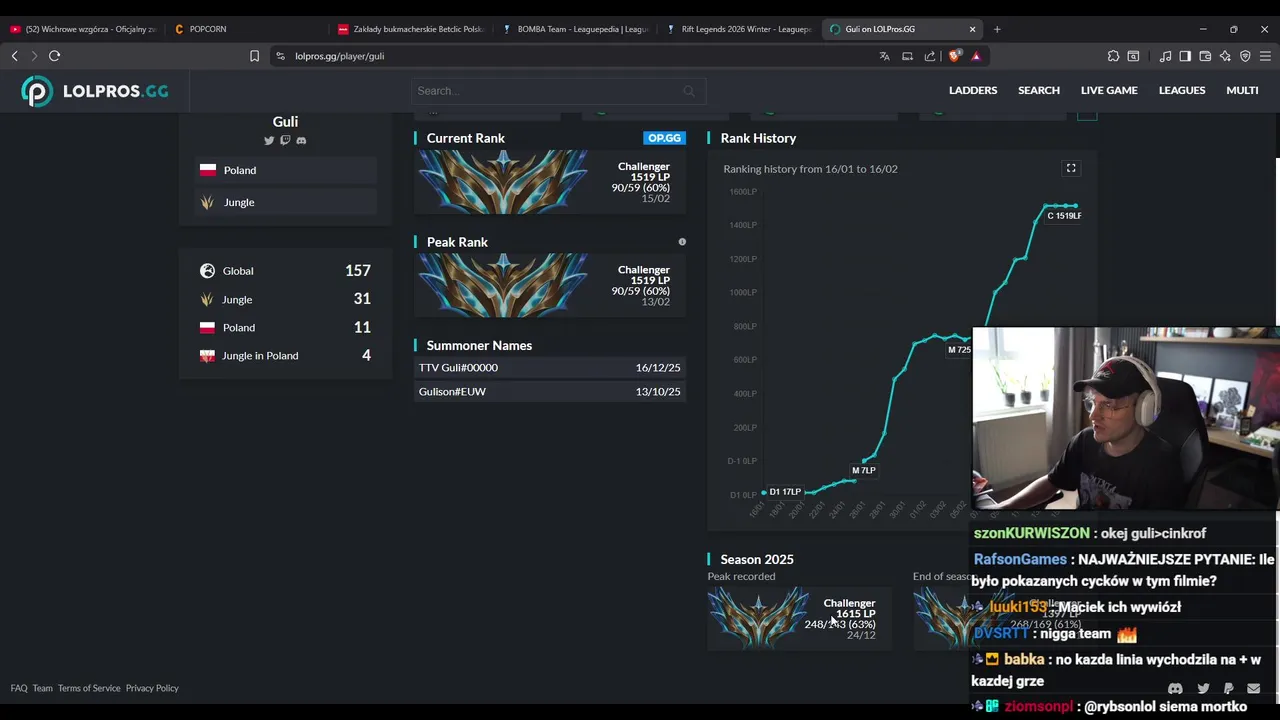Open the tab search icon
The image size is (1280, 720).
[x=1133, y=56]
